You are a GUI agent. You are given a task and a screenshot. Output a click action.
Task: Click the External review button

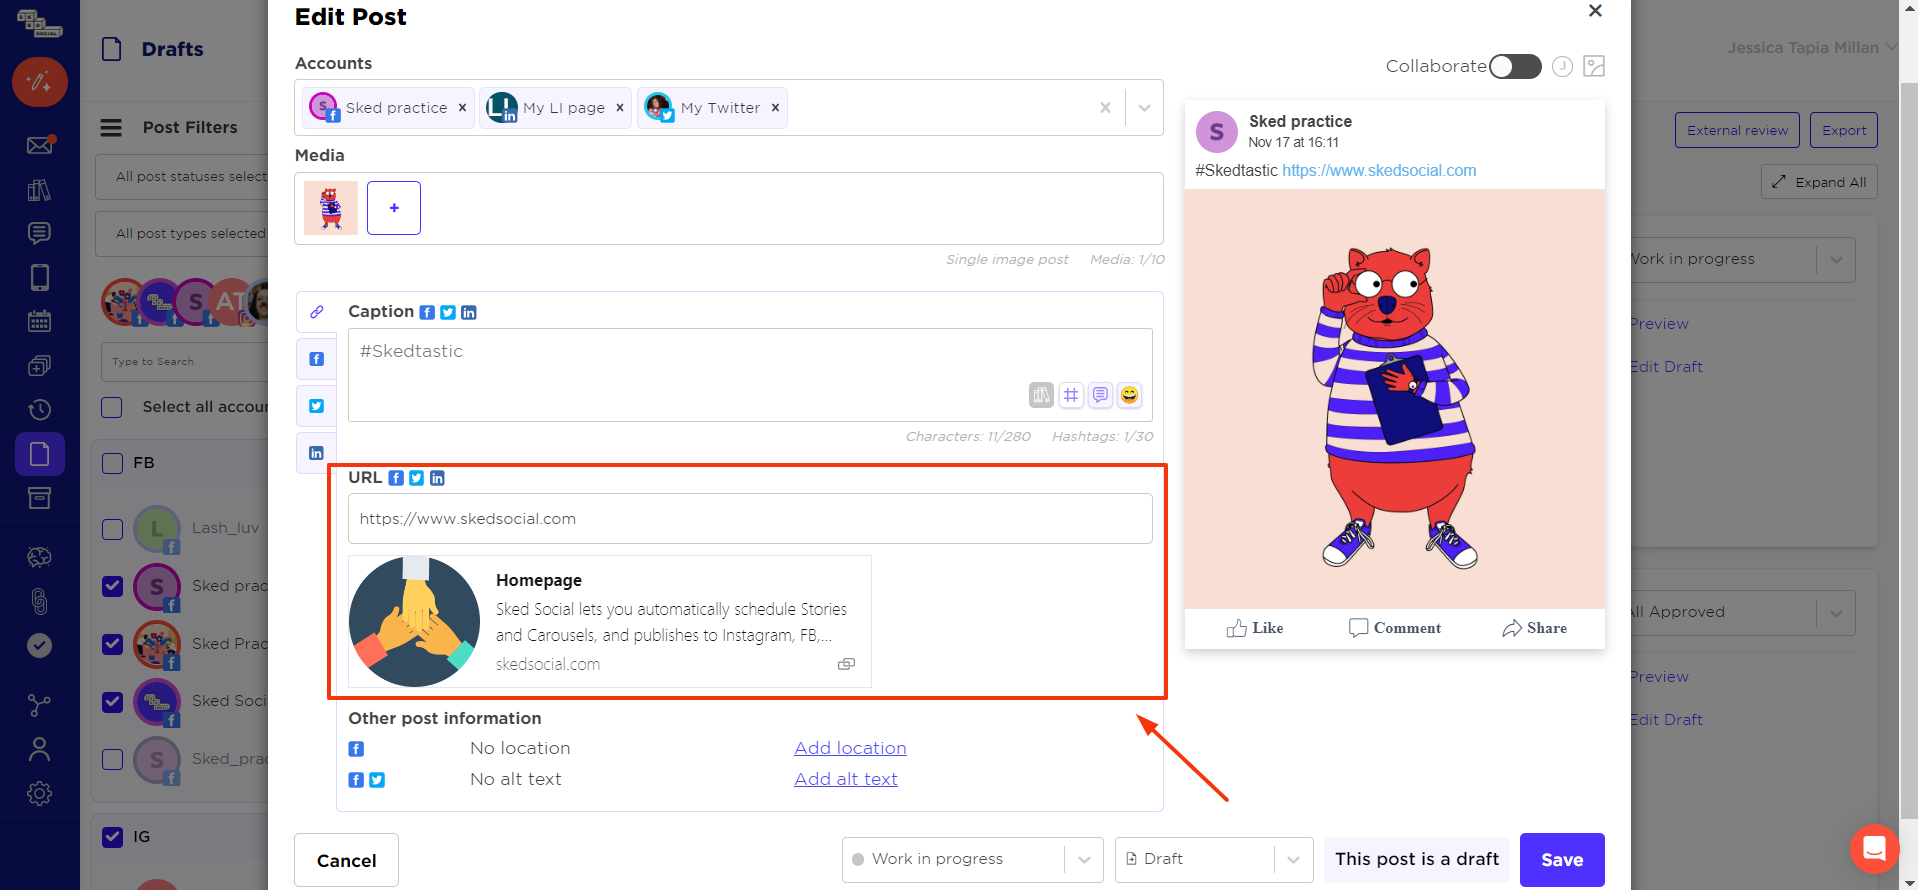1737,130
